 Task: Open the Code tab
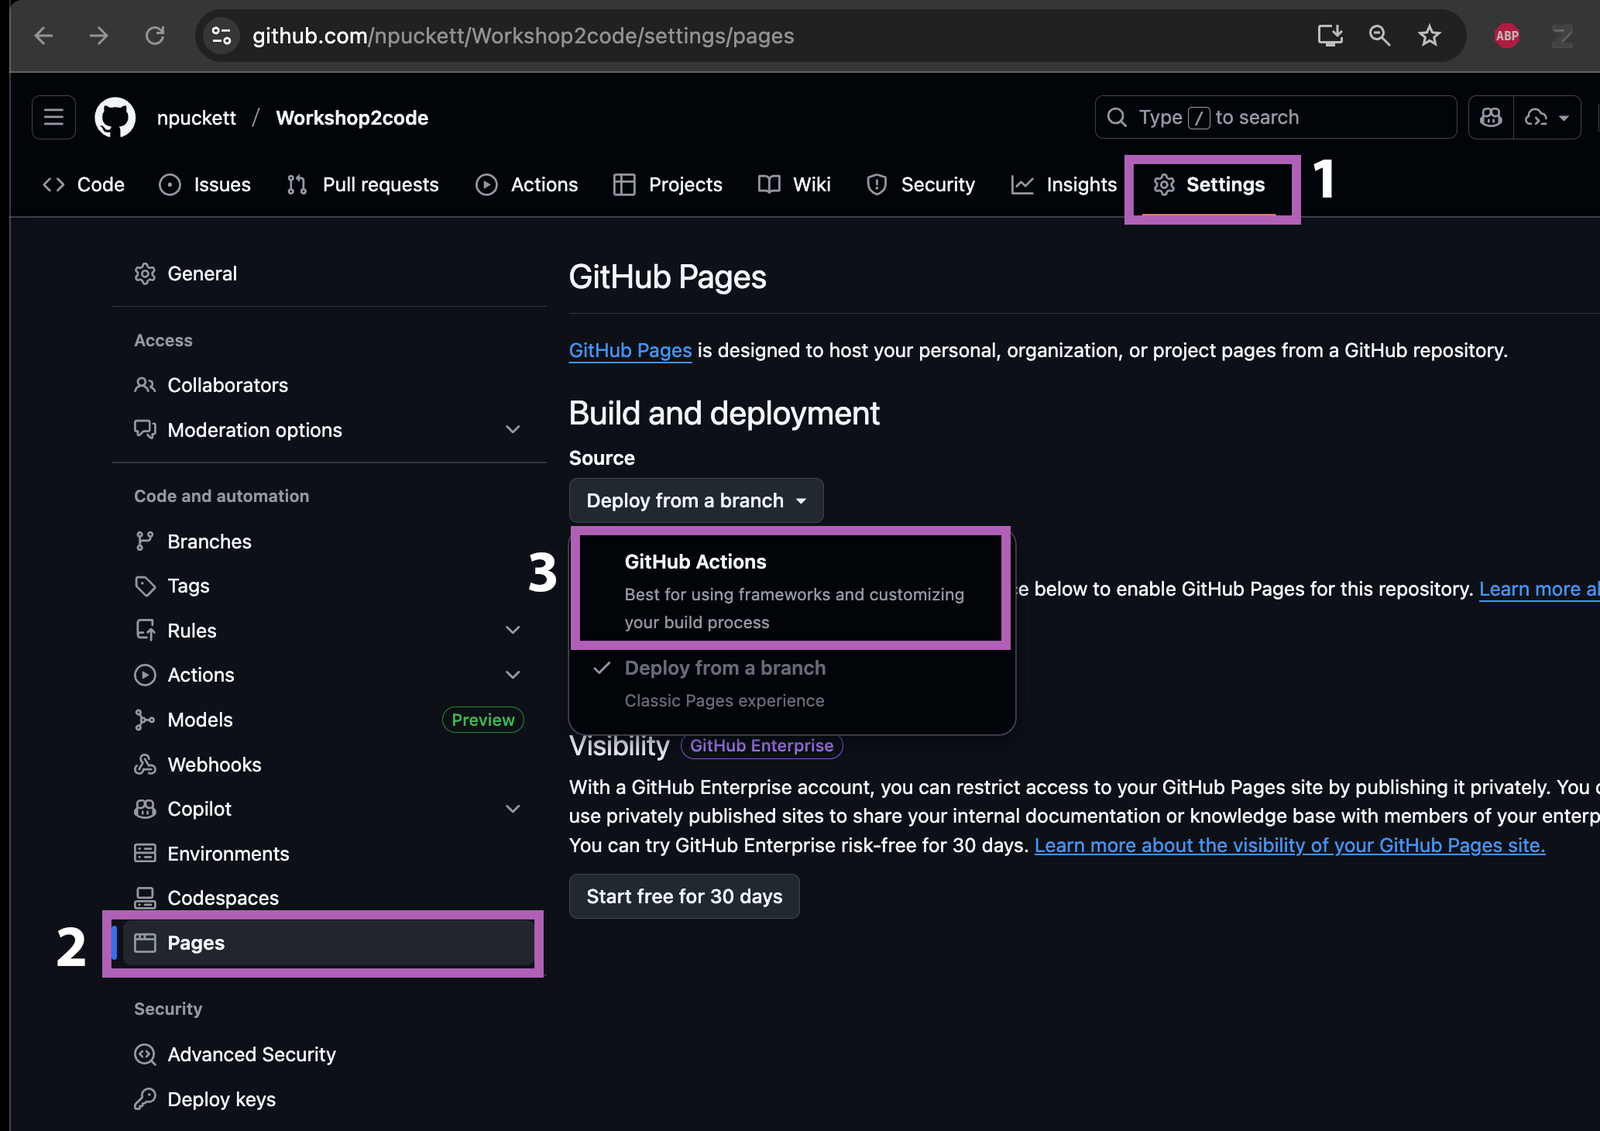point(84,185)
